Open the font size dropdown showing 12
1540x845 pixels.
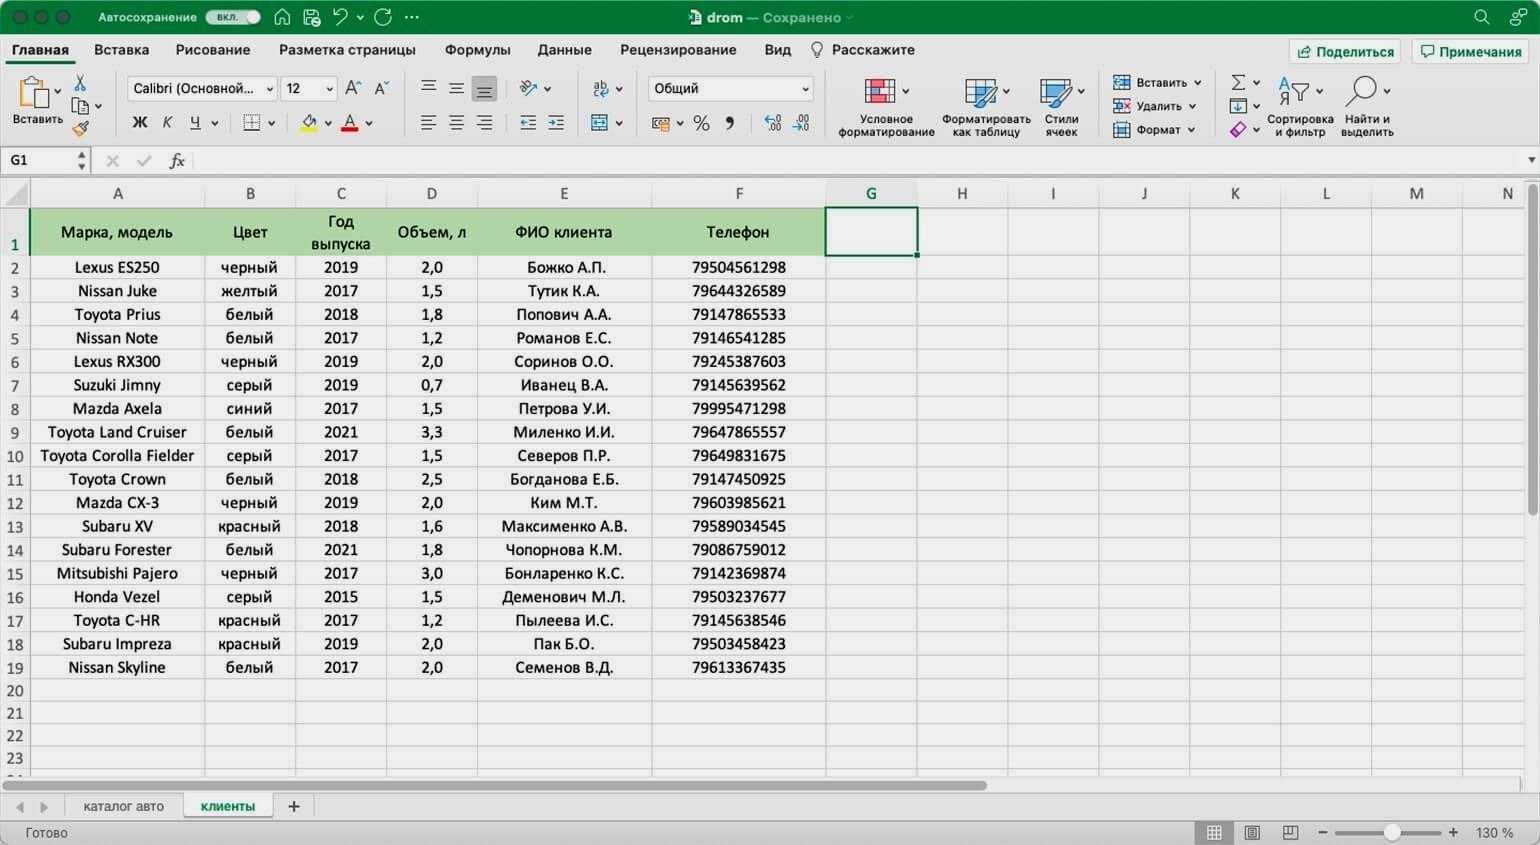point(329,89)
